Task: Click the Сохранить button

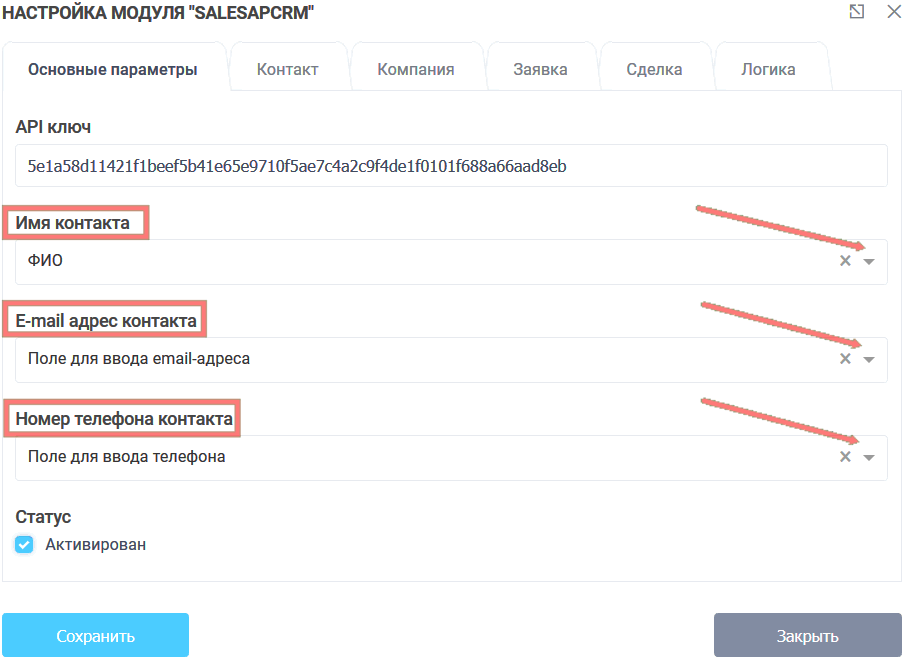Action: pos(95,634)
